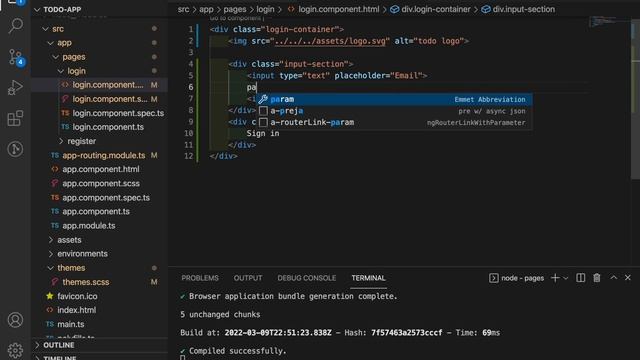Click the editor minimap preview

coord(602,21)
